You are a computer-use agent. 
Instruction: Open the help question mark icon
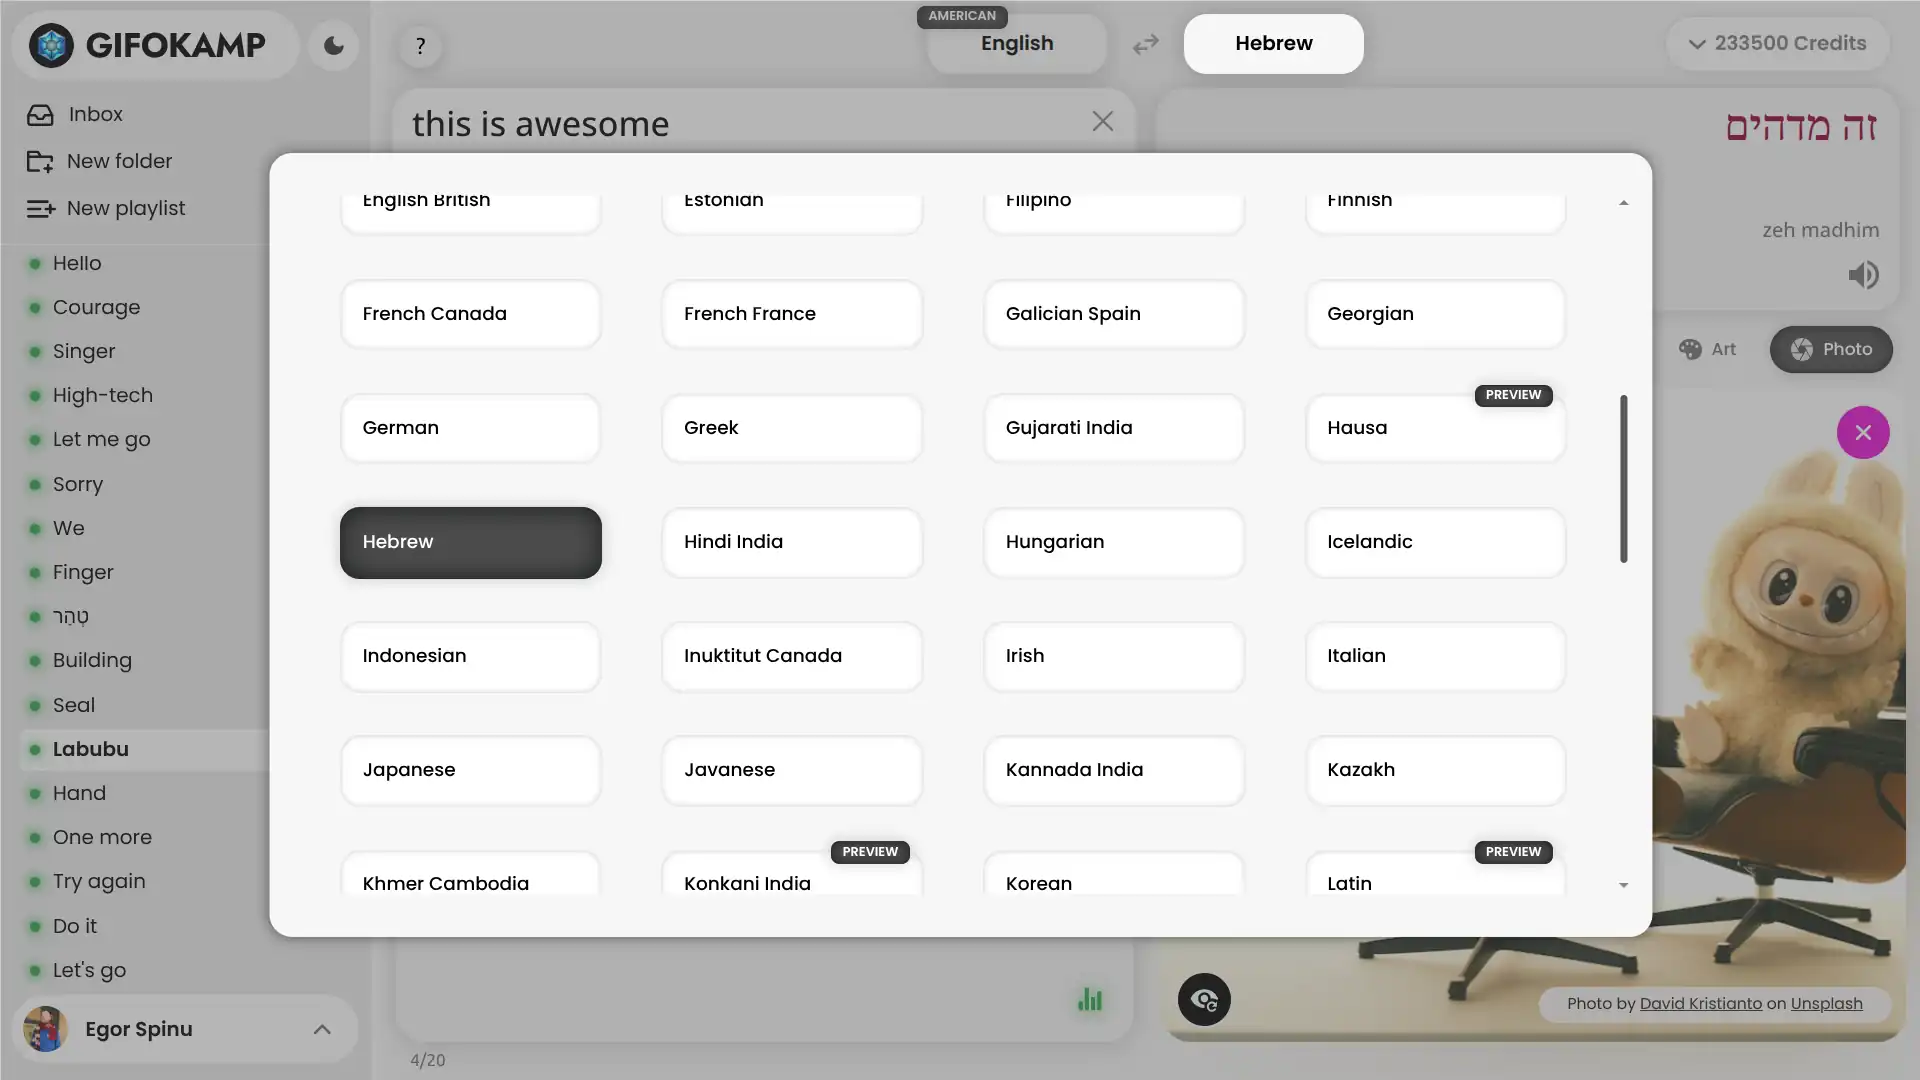(420, 46)
